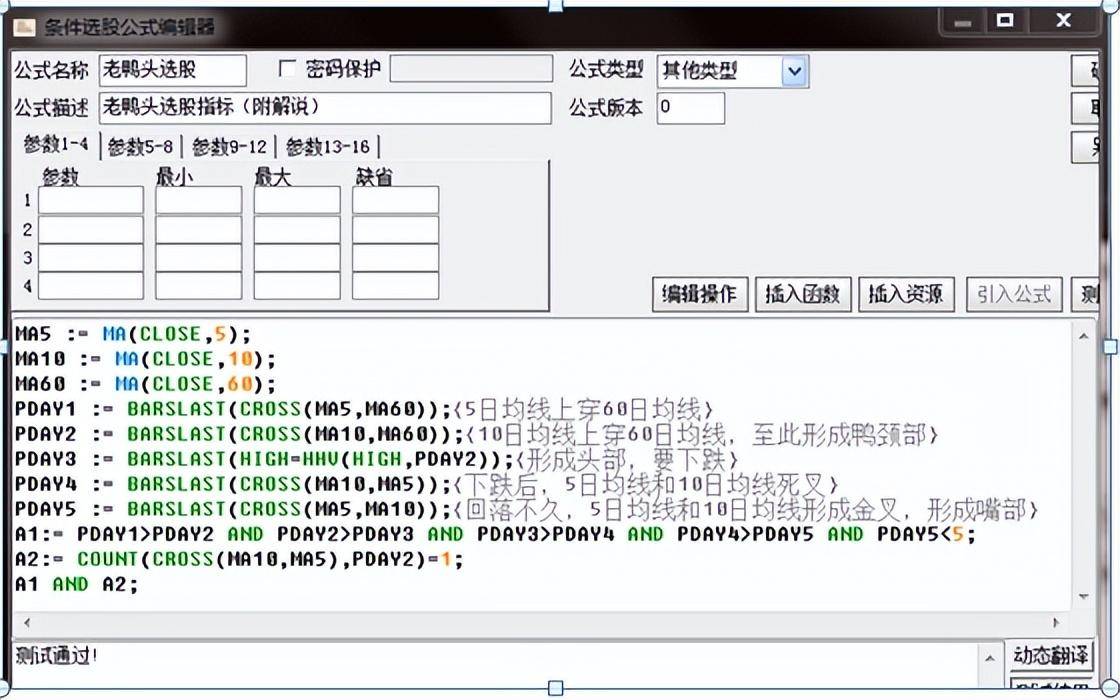Click the 动态翻译 button

pos(1051,655)
